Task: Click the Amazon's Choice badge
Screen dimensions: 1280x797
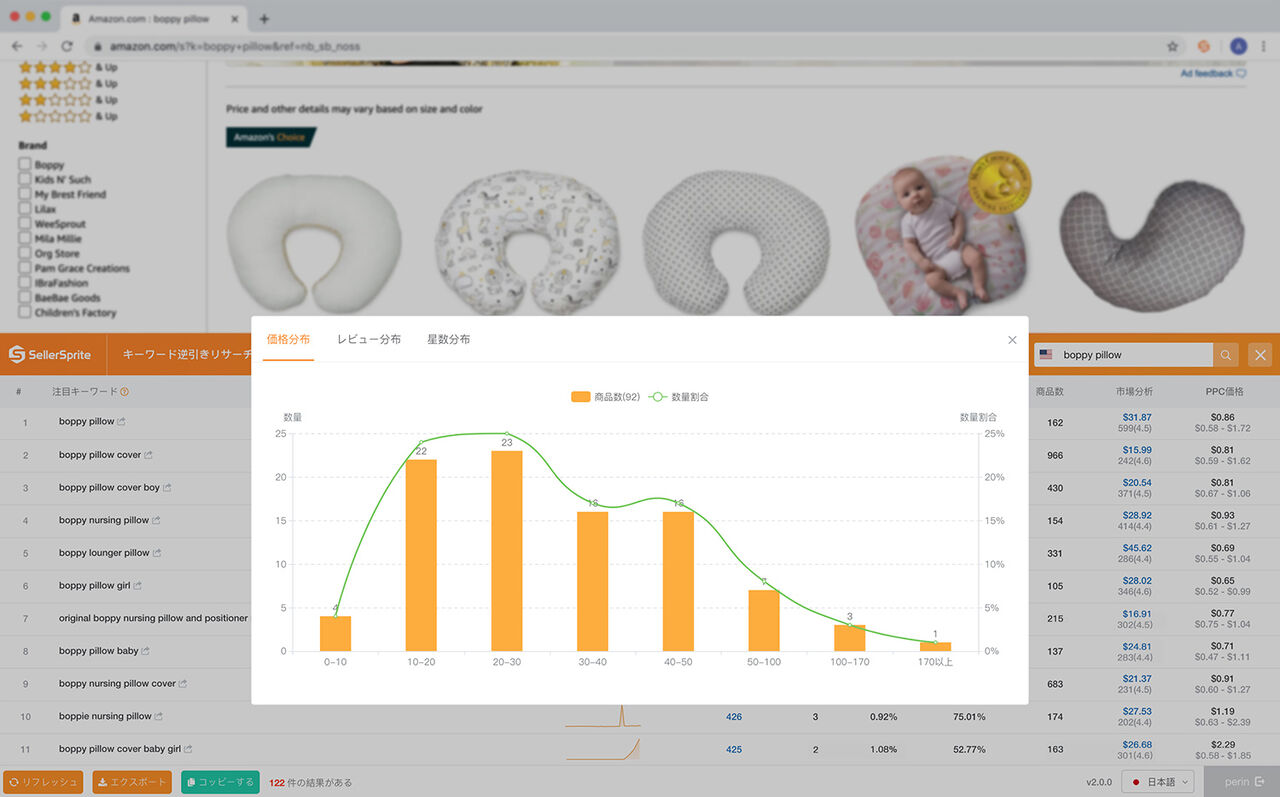Action: pos(270,137)
